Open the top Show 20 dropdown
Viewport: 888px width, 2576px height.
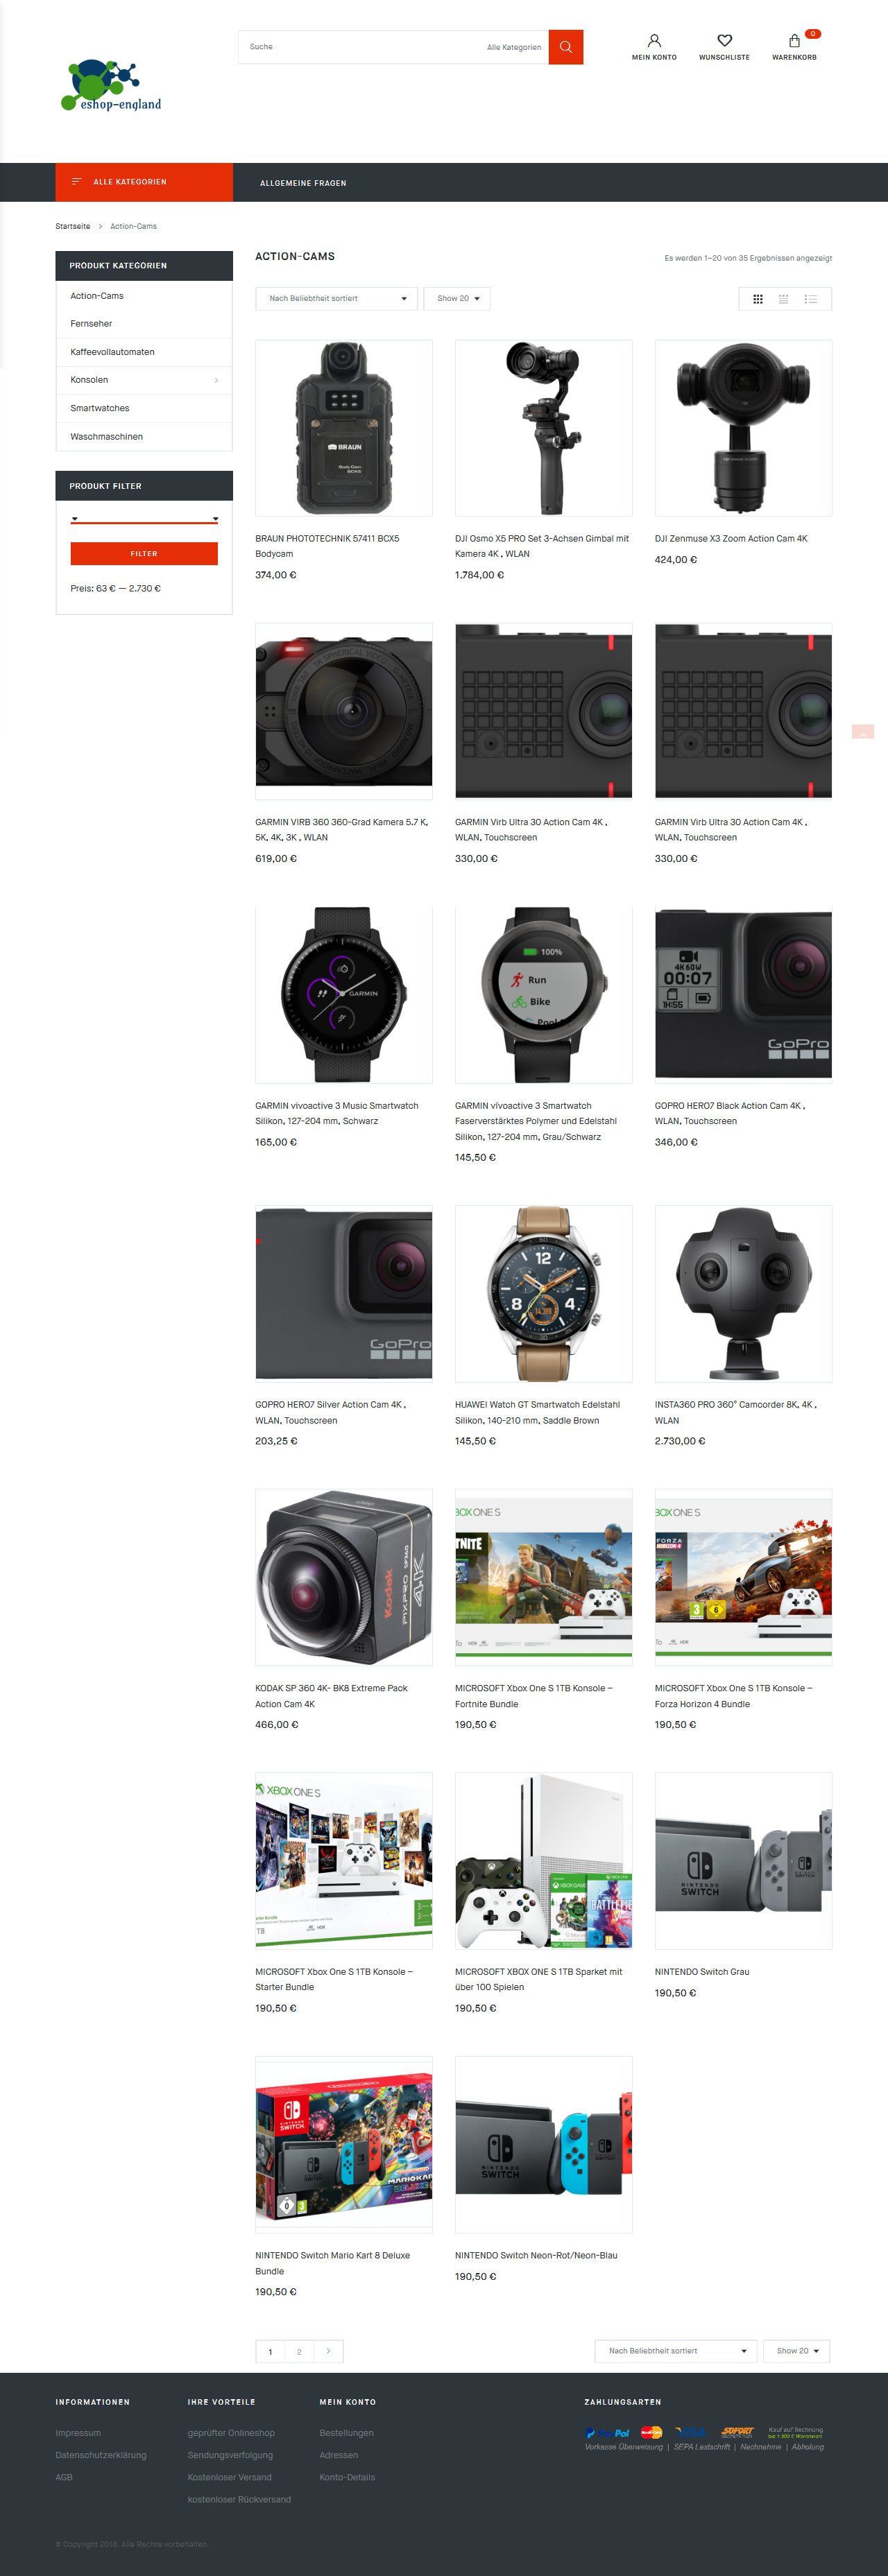click(457, 299)
